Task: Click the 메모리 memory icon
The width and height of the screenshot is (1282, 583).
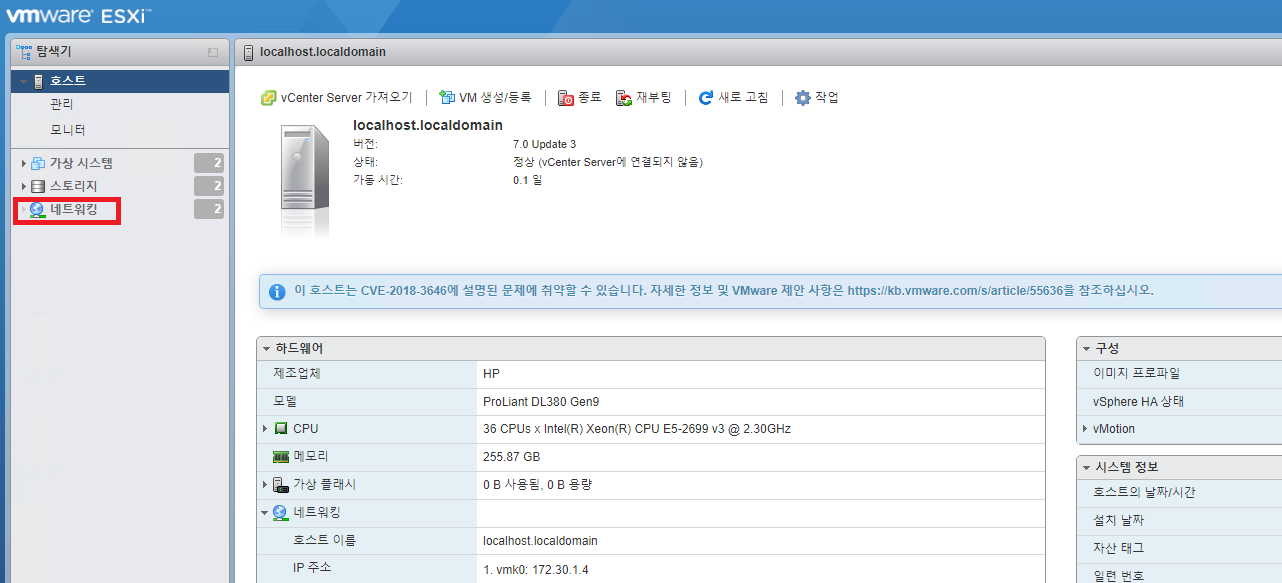Action: (x=281, y=456)
